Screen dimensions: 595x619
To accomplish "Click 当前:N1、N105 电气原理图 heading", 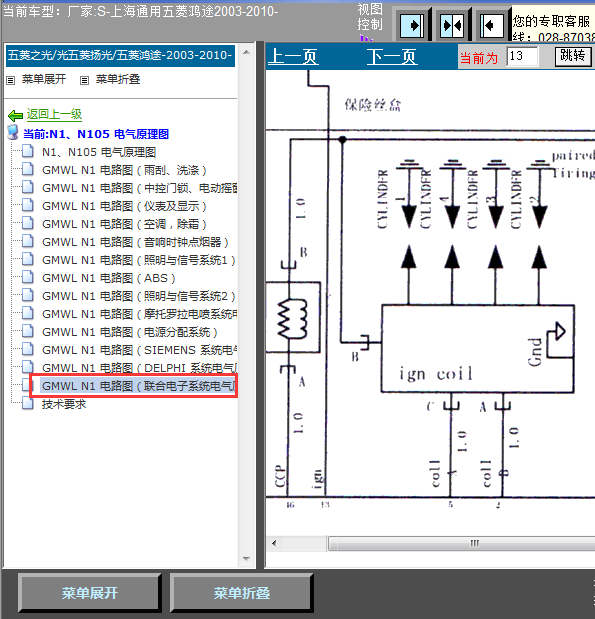I will 96,134.
